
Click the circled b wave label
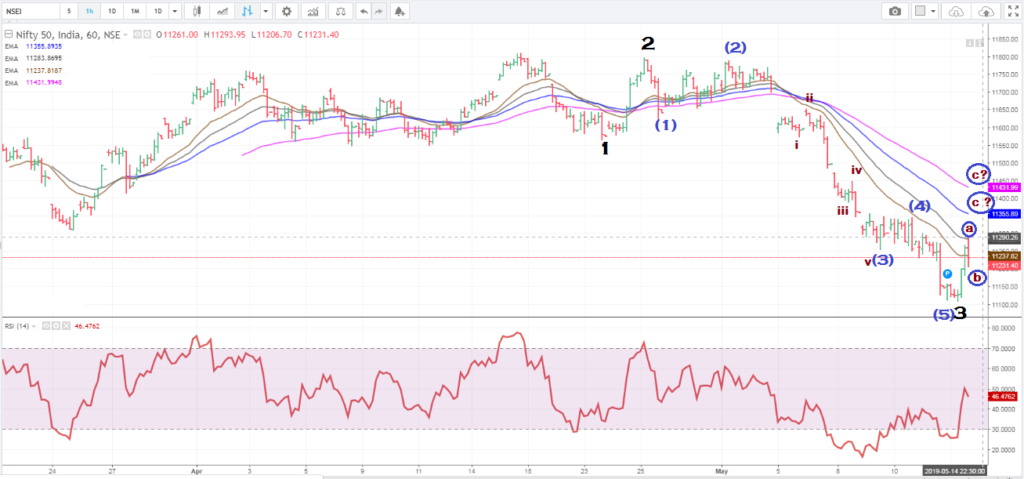point(978,278)
